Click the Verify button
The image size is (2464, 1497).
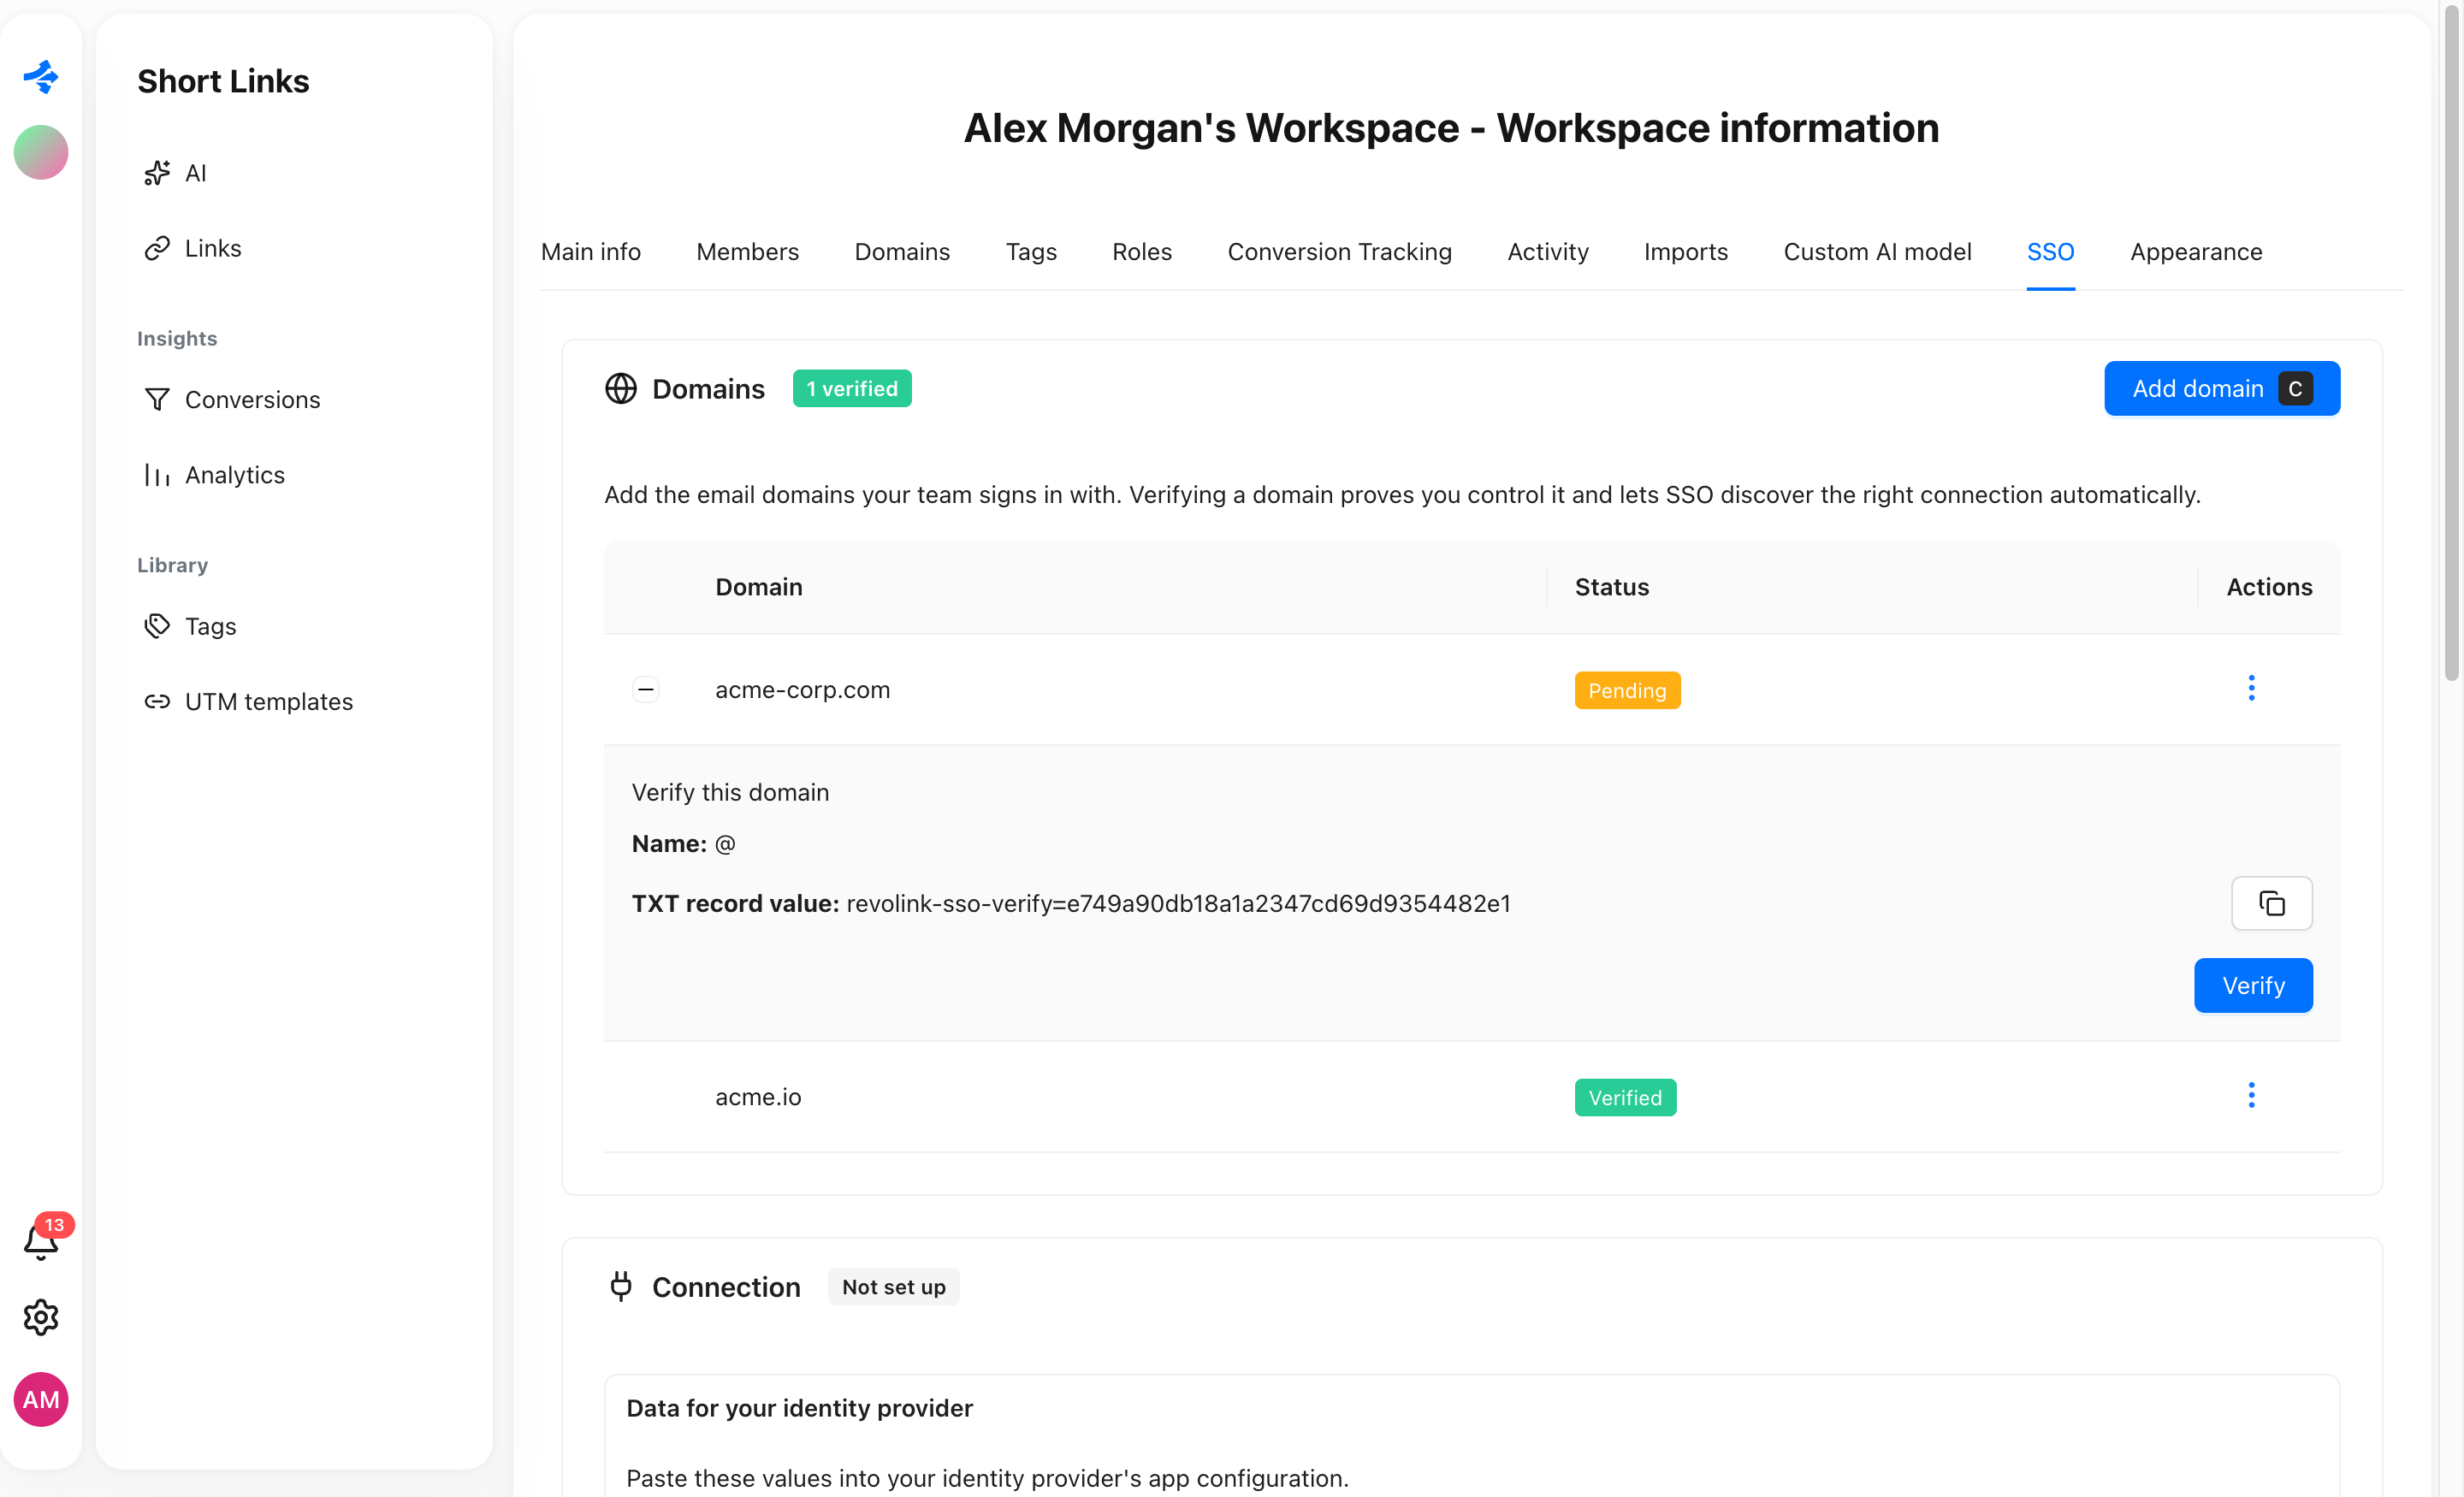(2253, 985)
